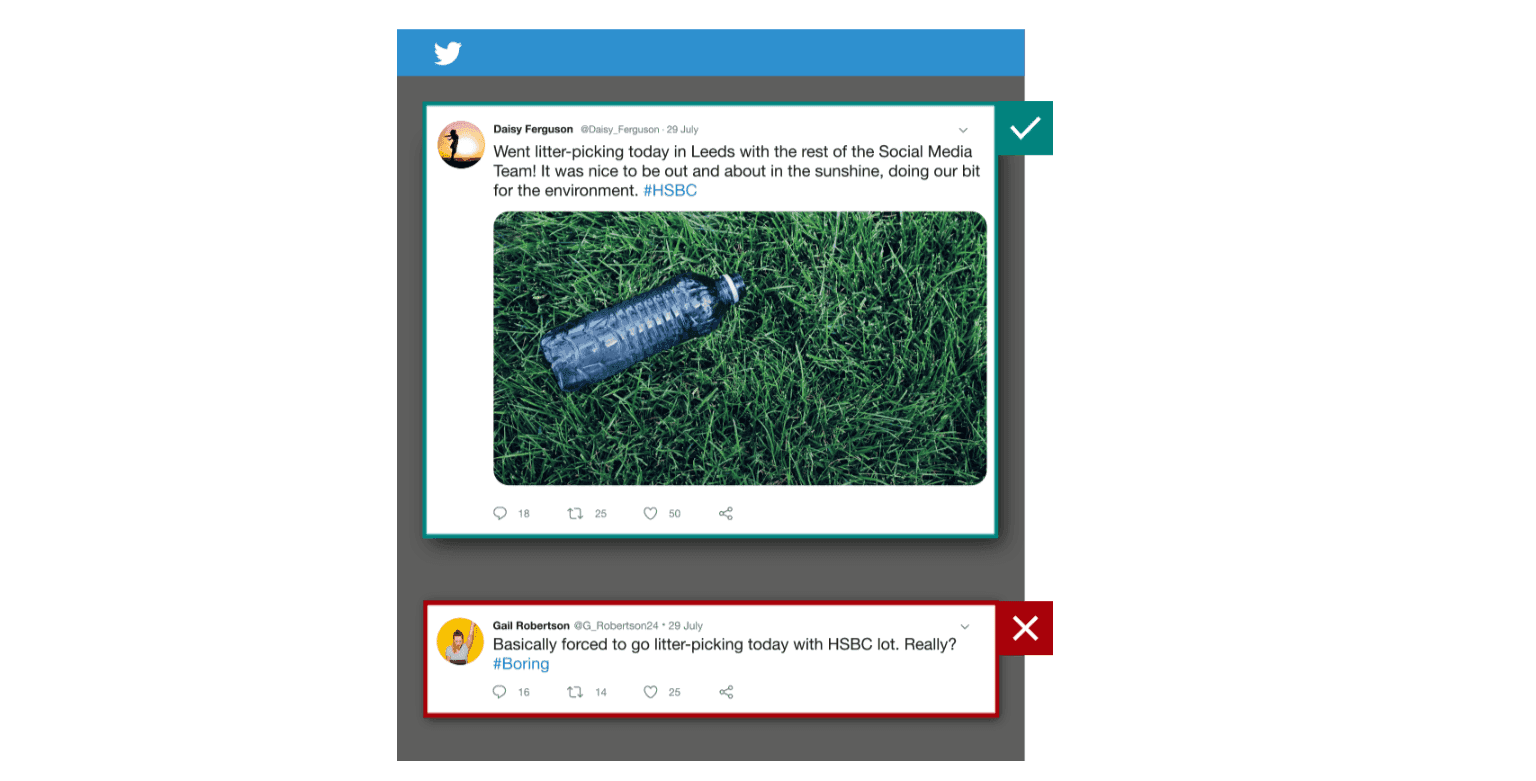The width and height of the screenshot is (1536, 781).
Task: Expand options chevron on Gail Robertson's tweet
Action: [x=964, y=627]
